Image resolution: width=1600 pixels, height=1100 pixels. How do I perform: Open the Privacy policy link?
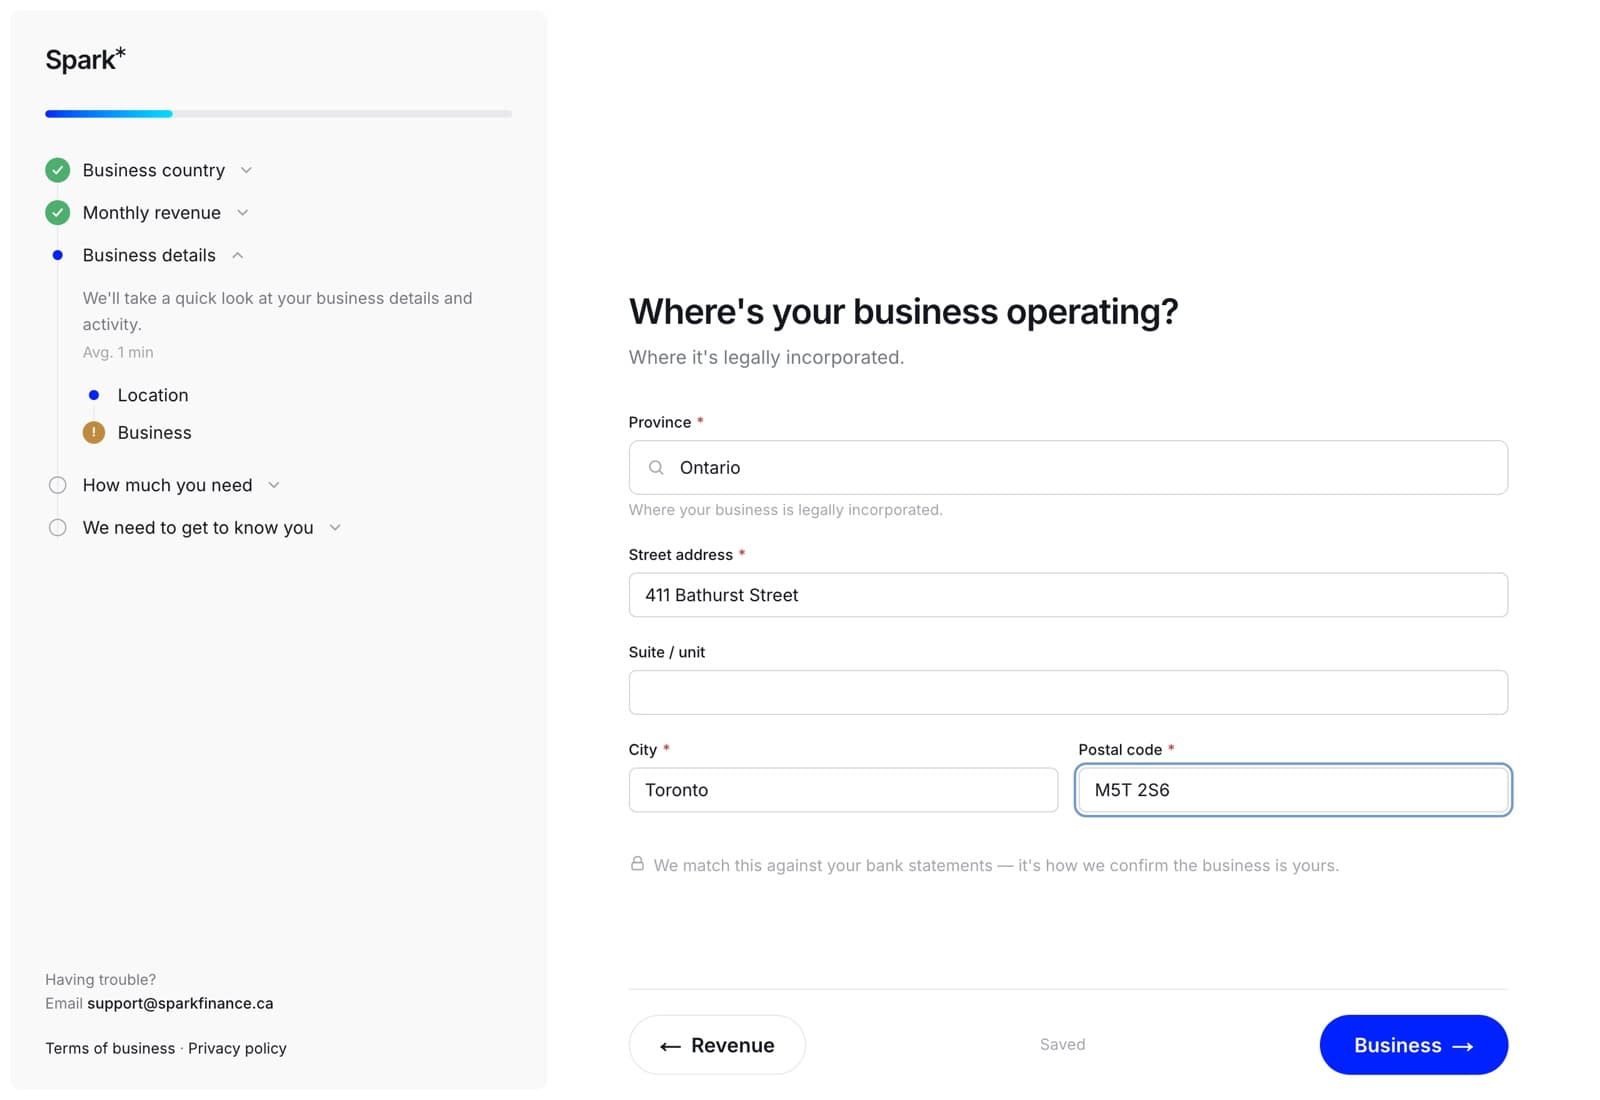pos(237,1048)
